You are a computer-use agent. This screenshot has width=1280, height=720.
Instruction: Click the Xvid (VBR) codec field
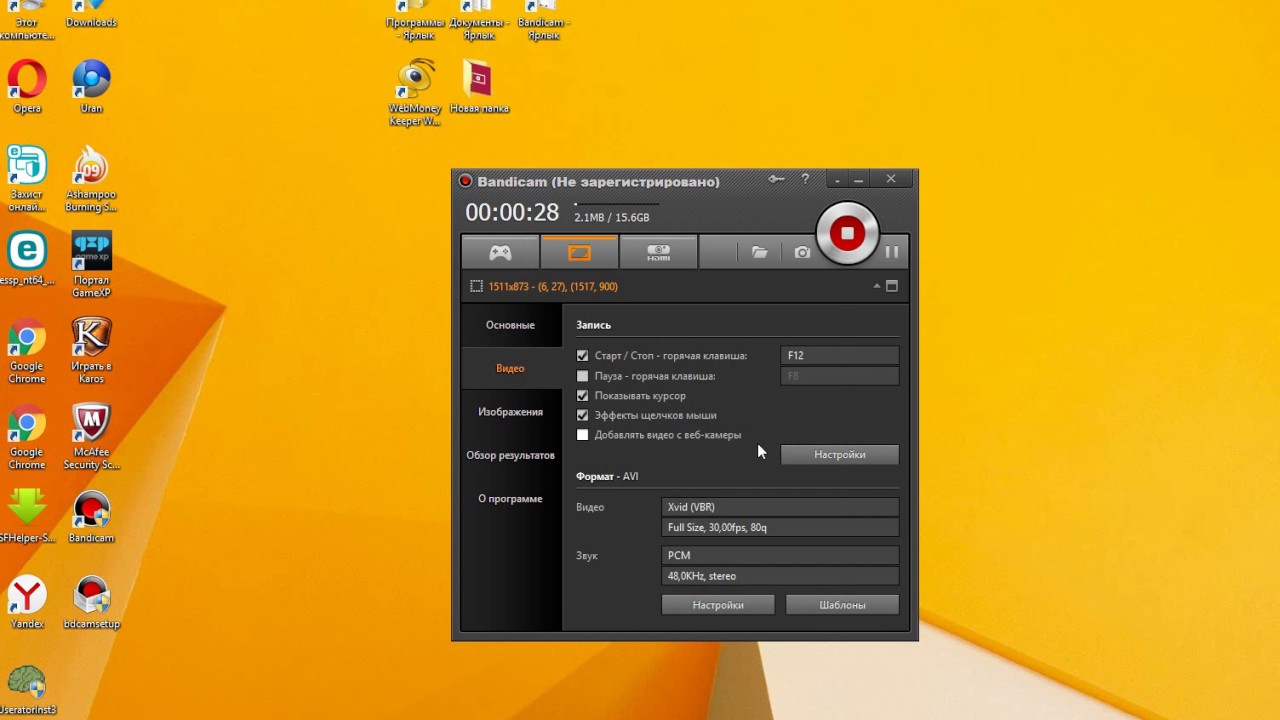click(780, 507)
